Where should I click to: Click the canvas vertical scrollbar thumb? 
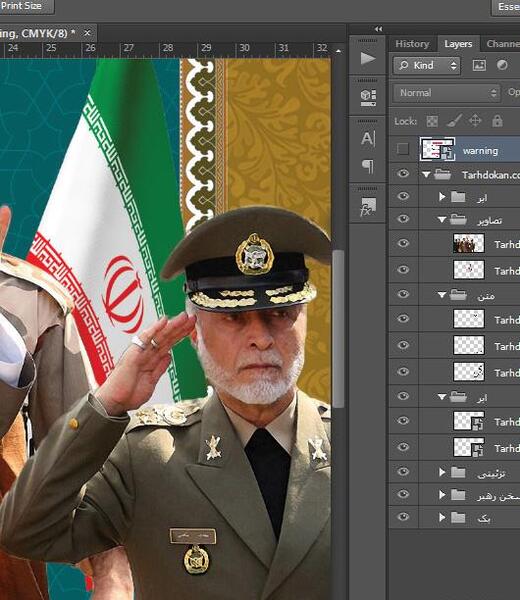point(338,329)
